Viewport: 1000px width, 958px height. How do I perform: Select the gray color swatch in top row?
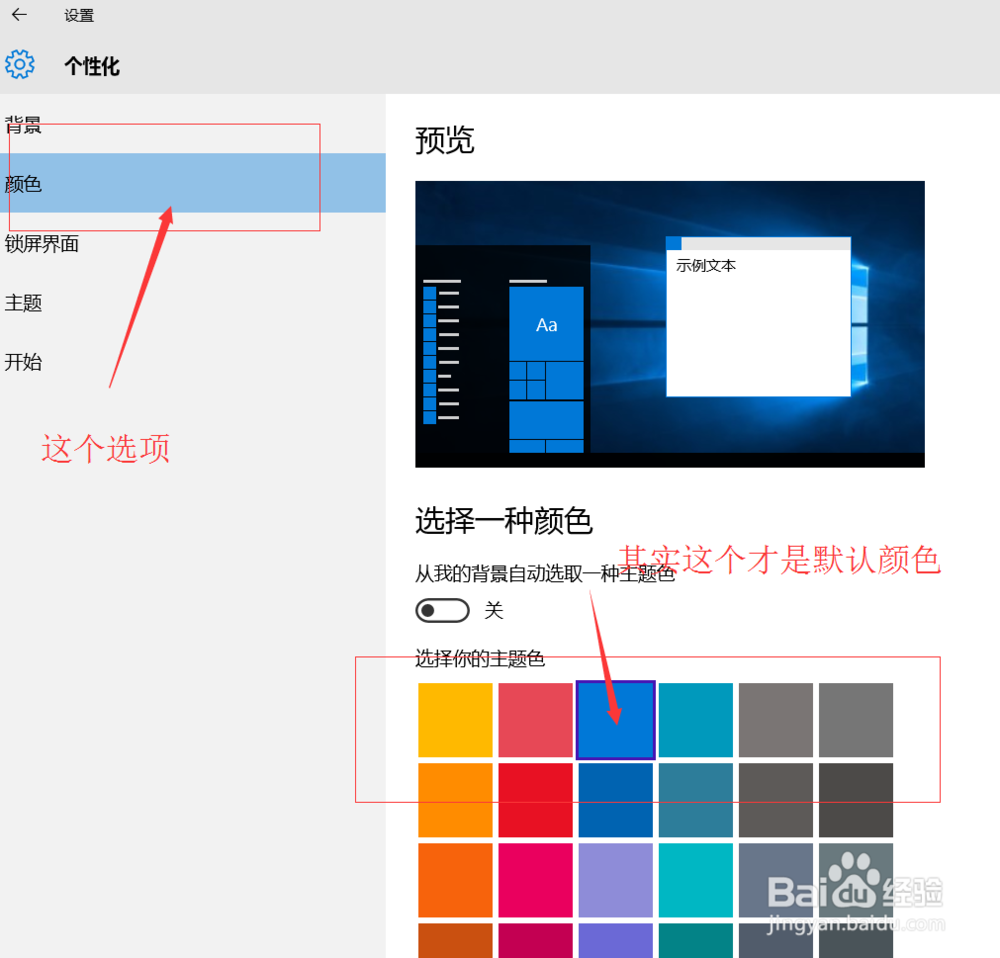775,719
